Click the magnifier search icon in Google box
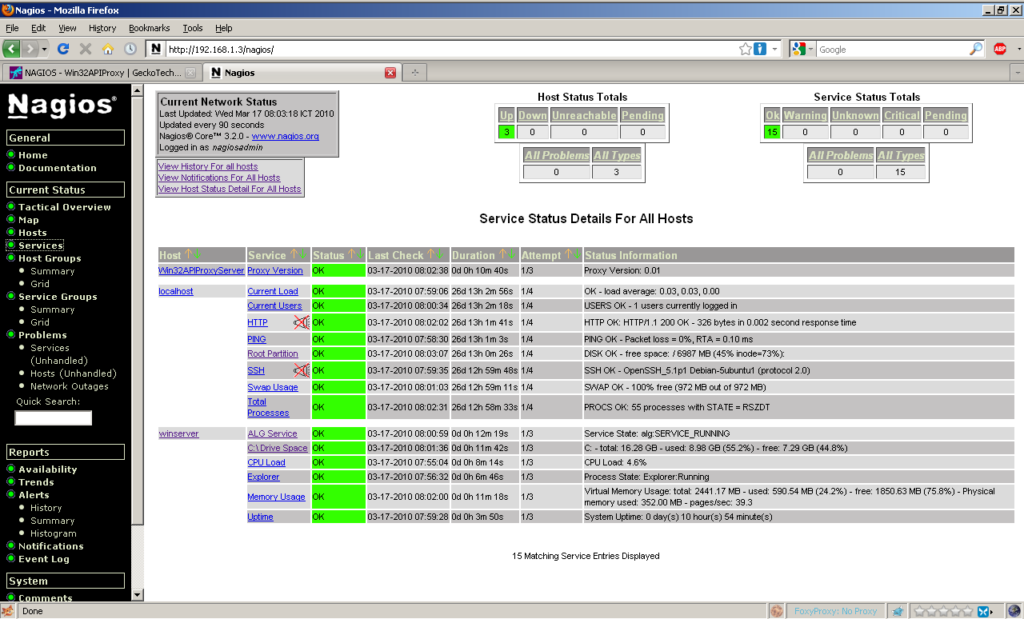The height and width of the screenshot is (619, 1024). [x=976, y=49]
